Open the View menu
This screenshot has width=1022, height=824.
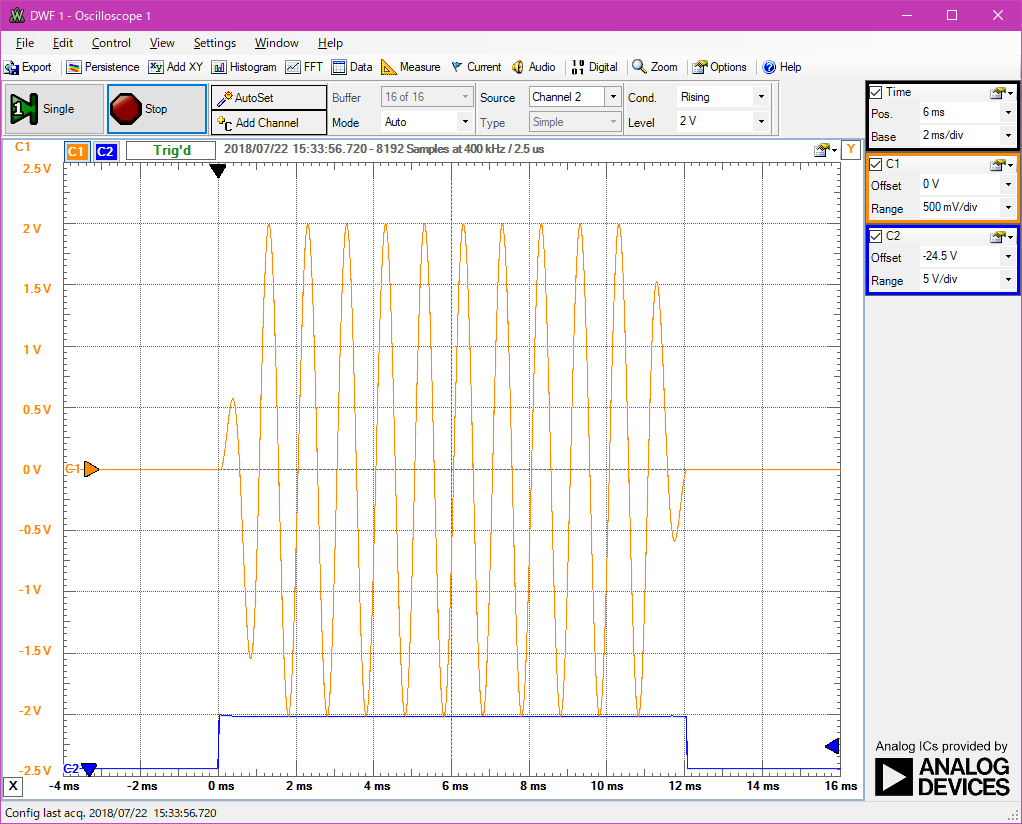pyautogui.click(x=162, y=43)
